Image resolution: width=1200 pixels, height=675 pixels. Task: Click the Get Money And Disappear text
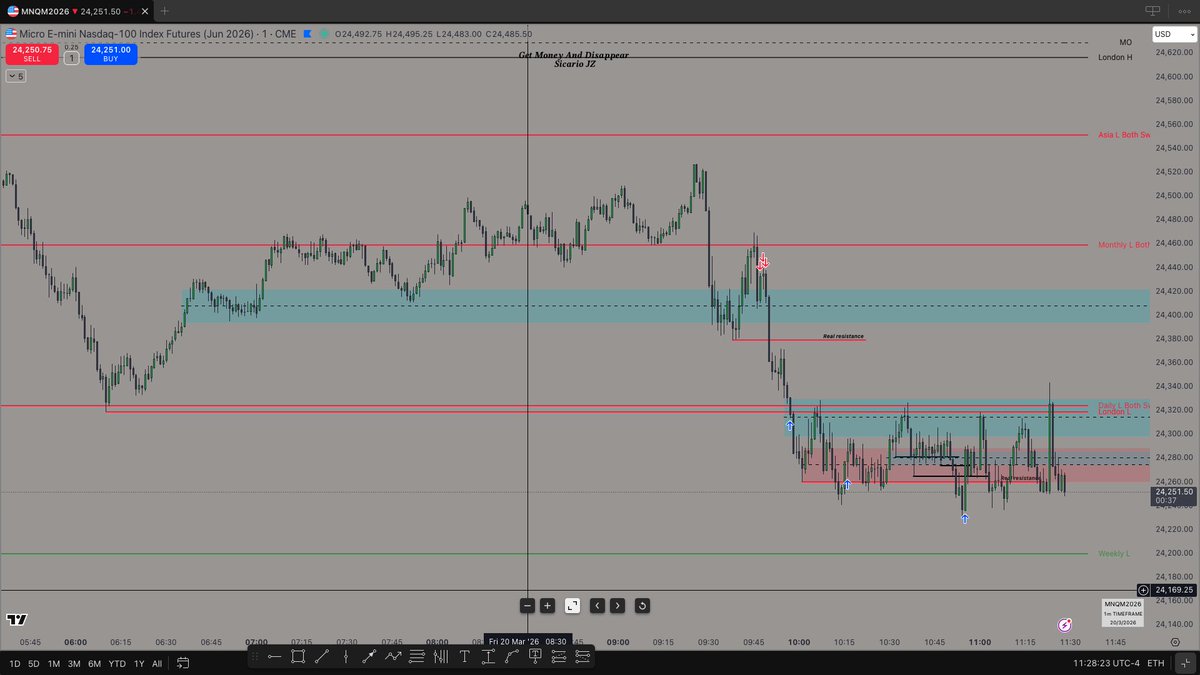click(x=573, y=55)
